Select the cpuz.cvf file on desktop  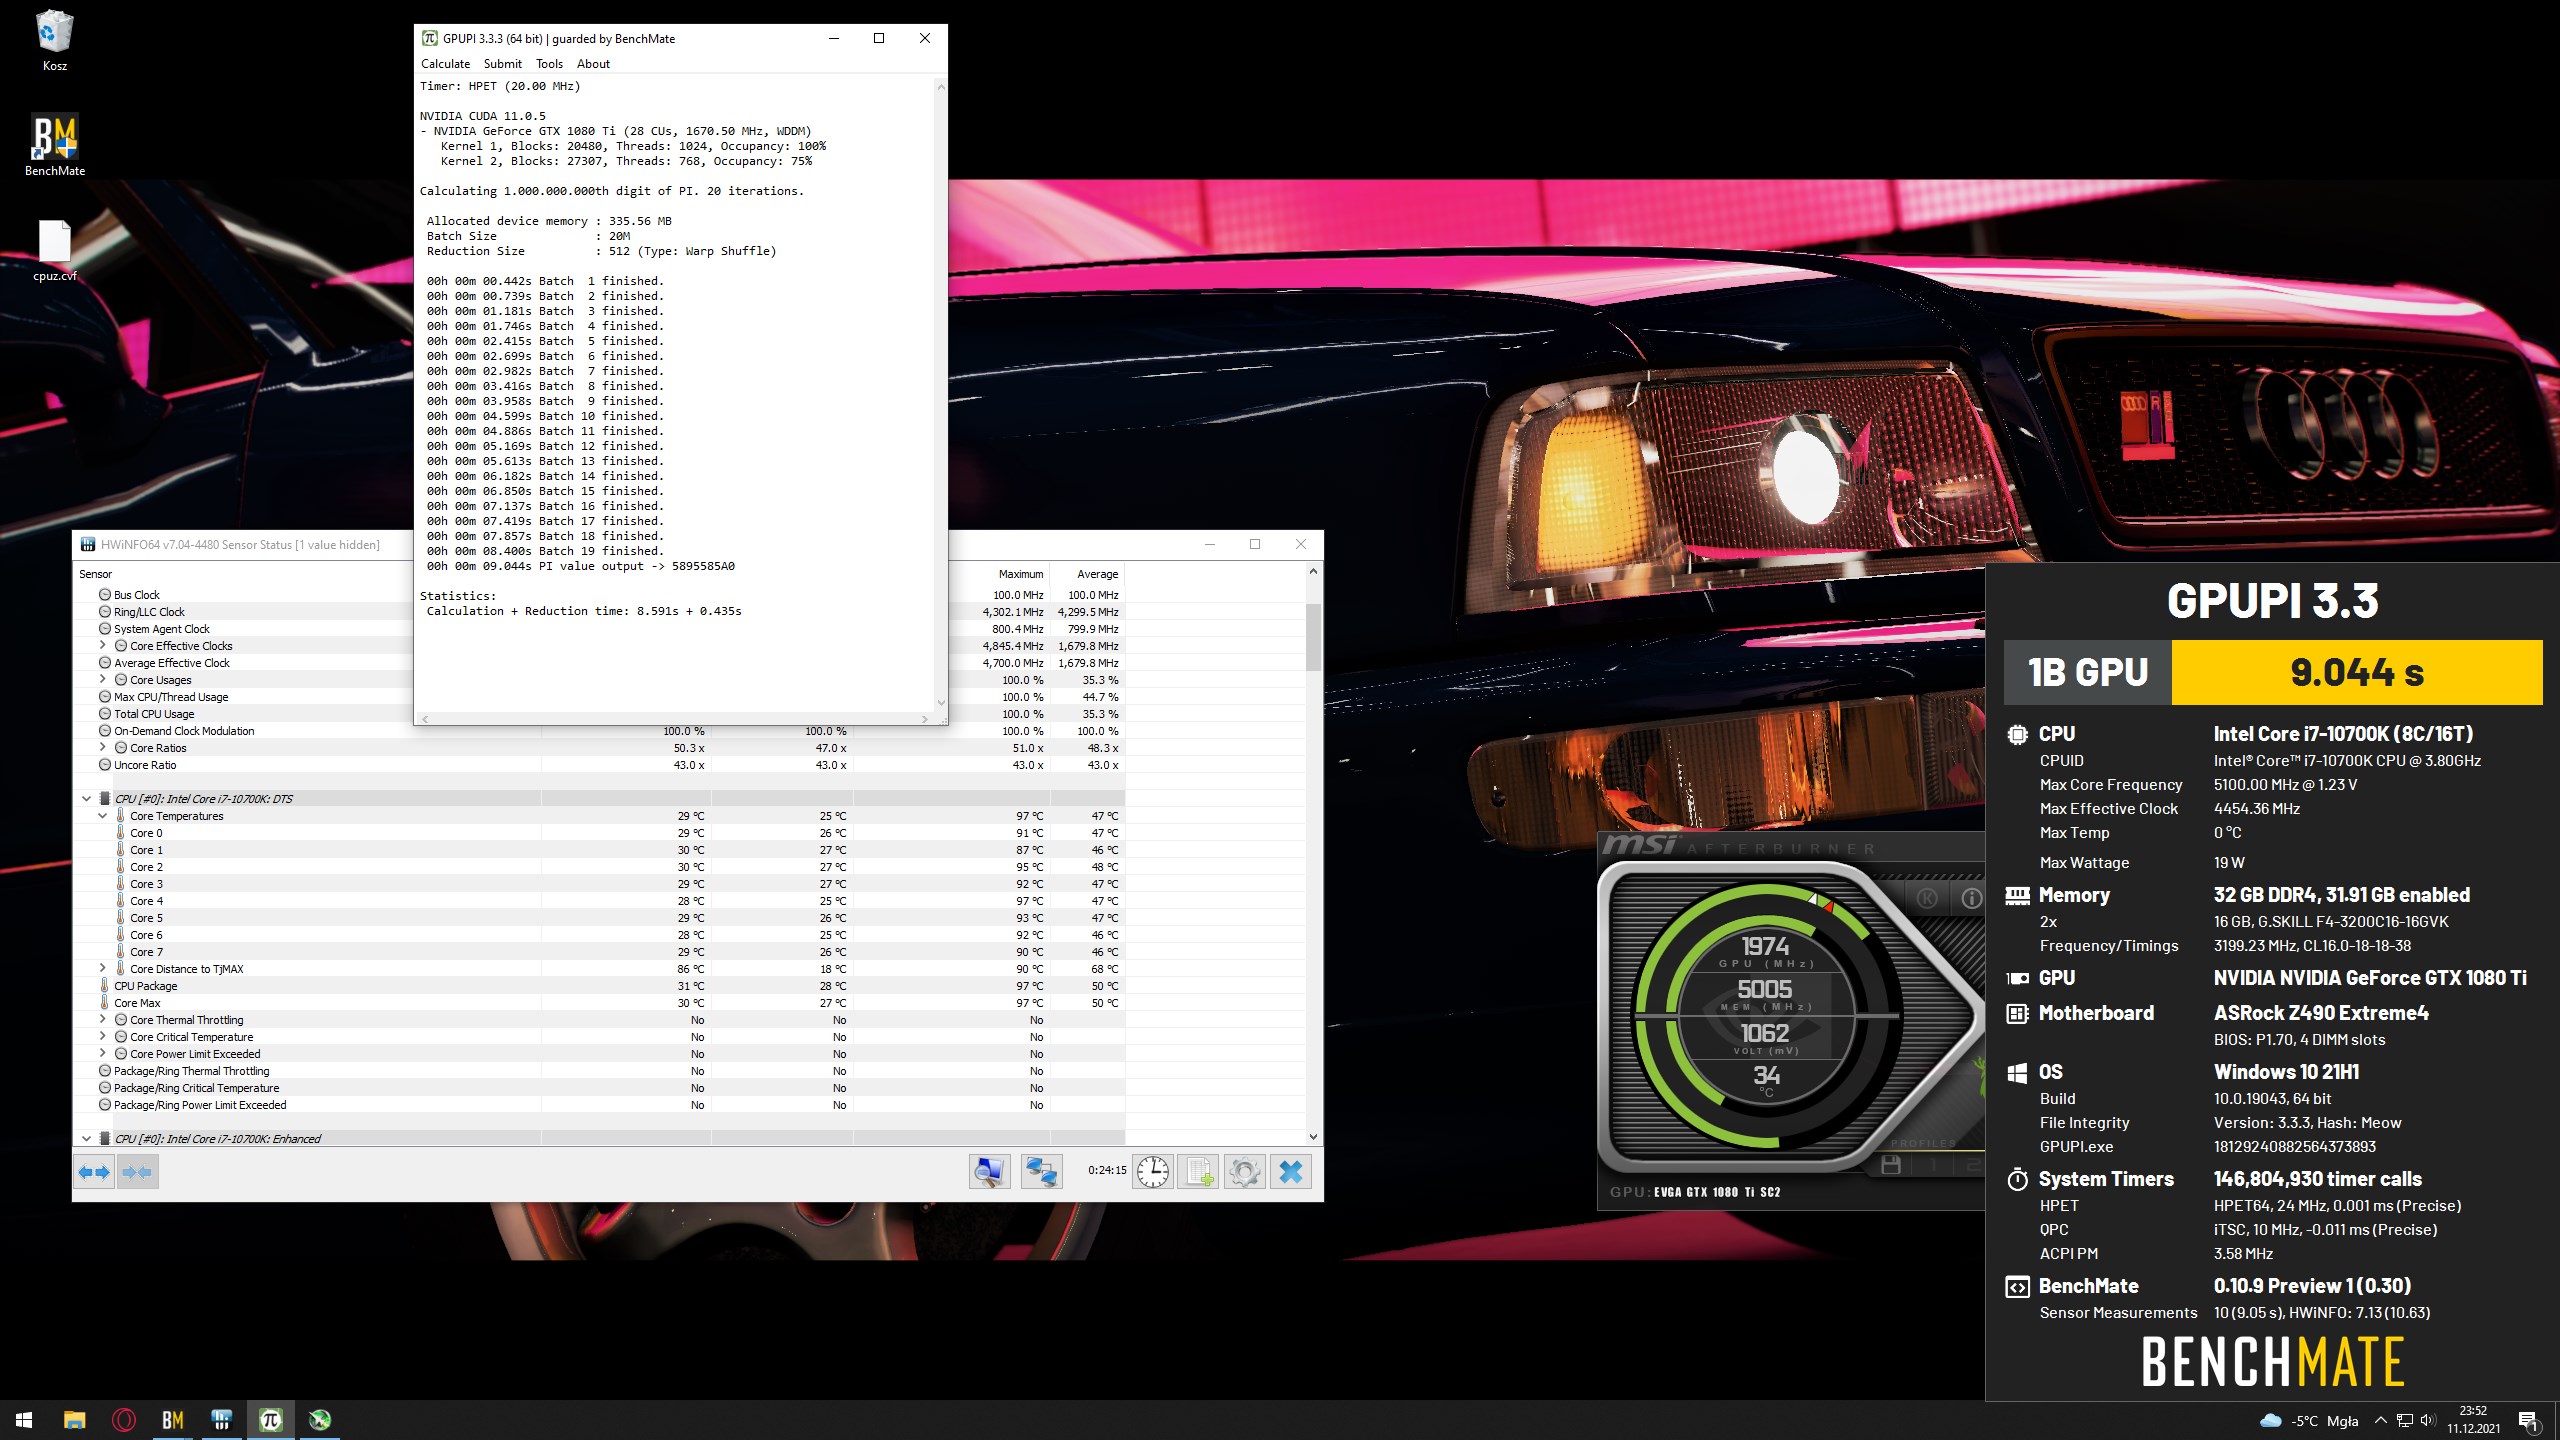click(54, 250)
